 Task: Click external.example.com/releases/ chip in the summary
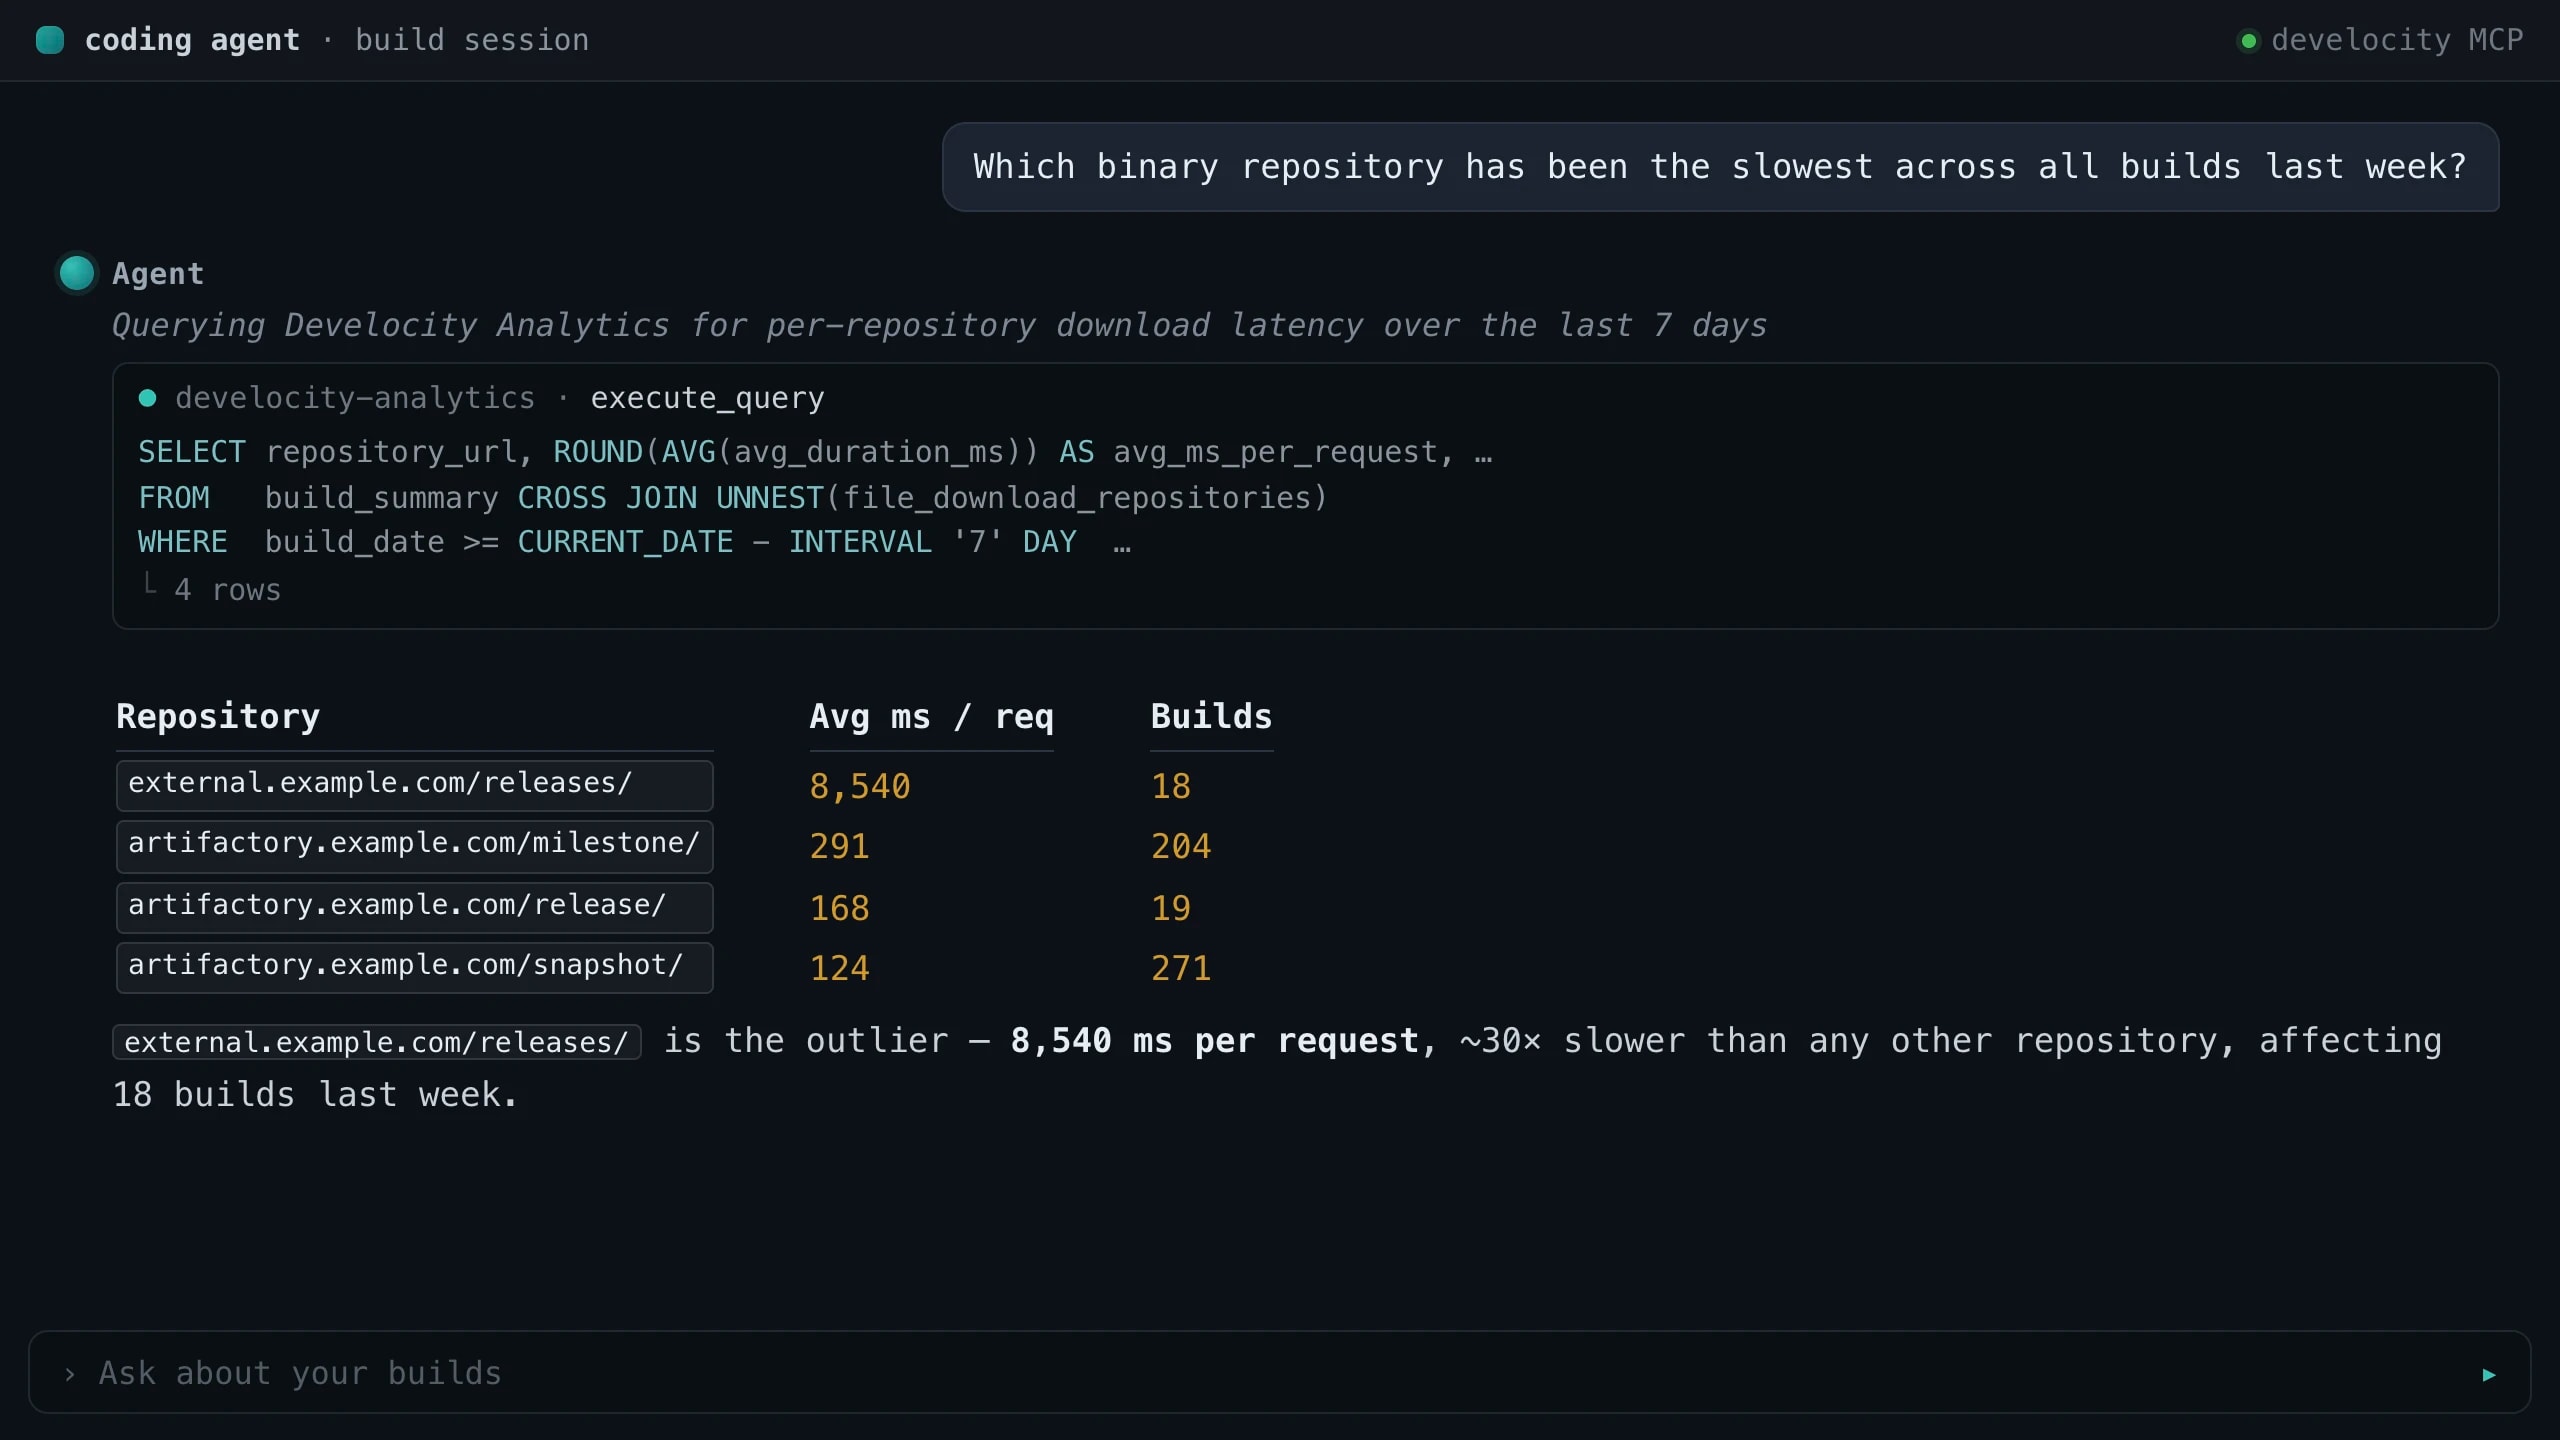coord(376,1042)
